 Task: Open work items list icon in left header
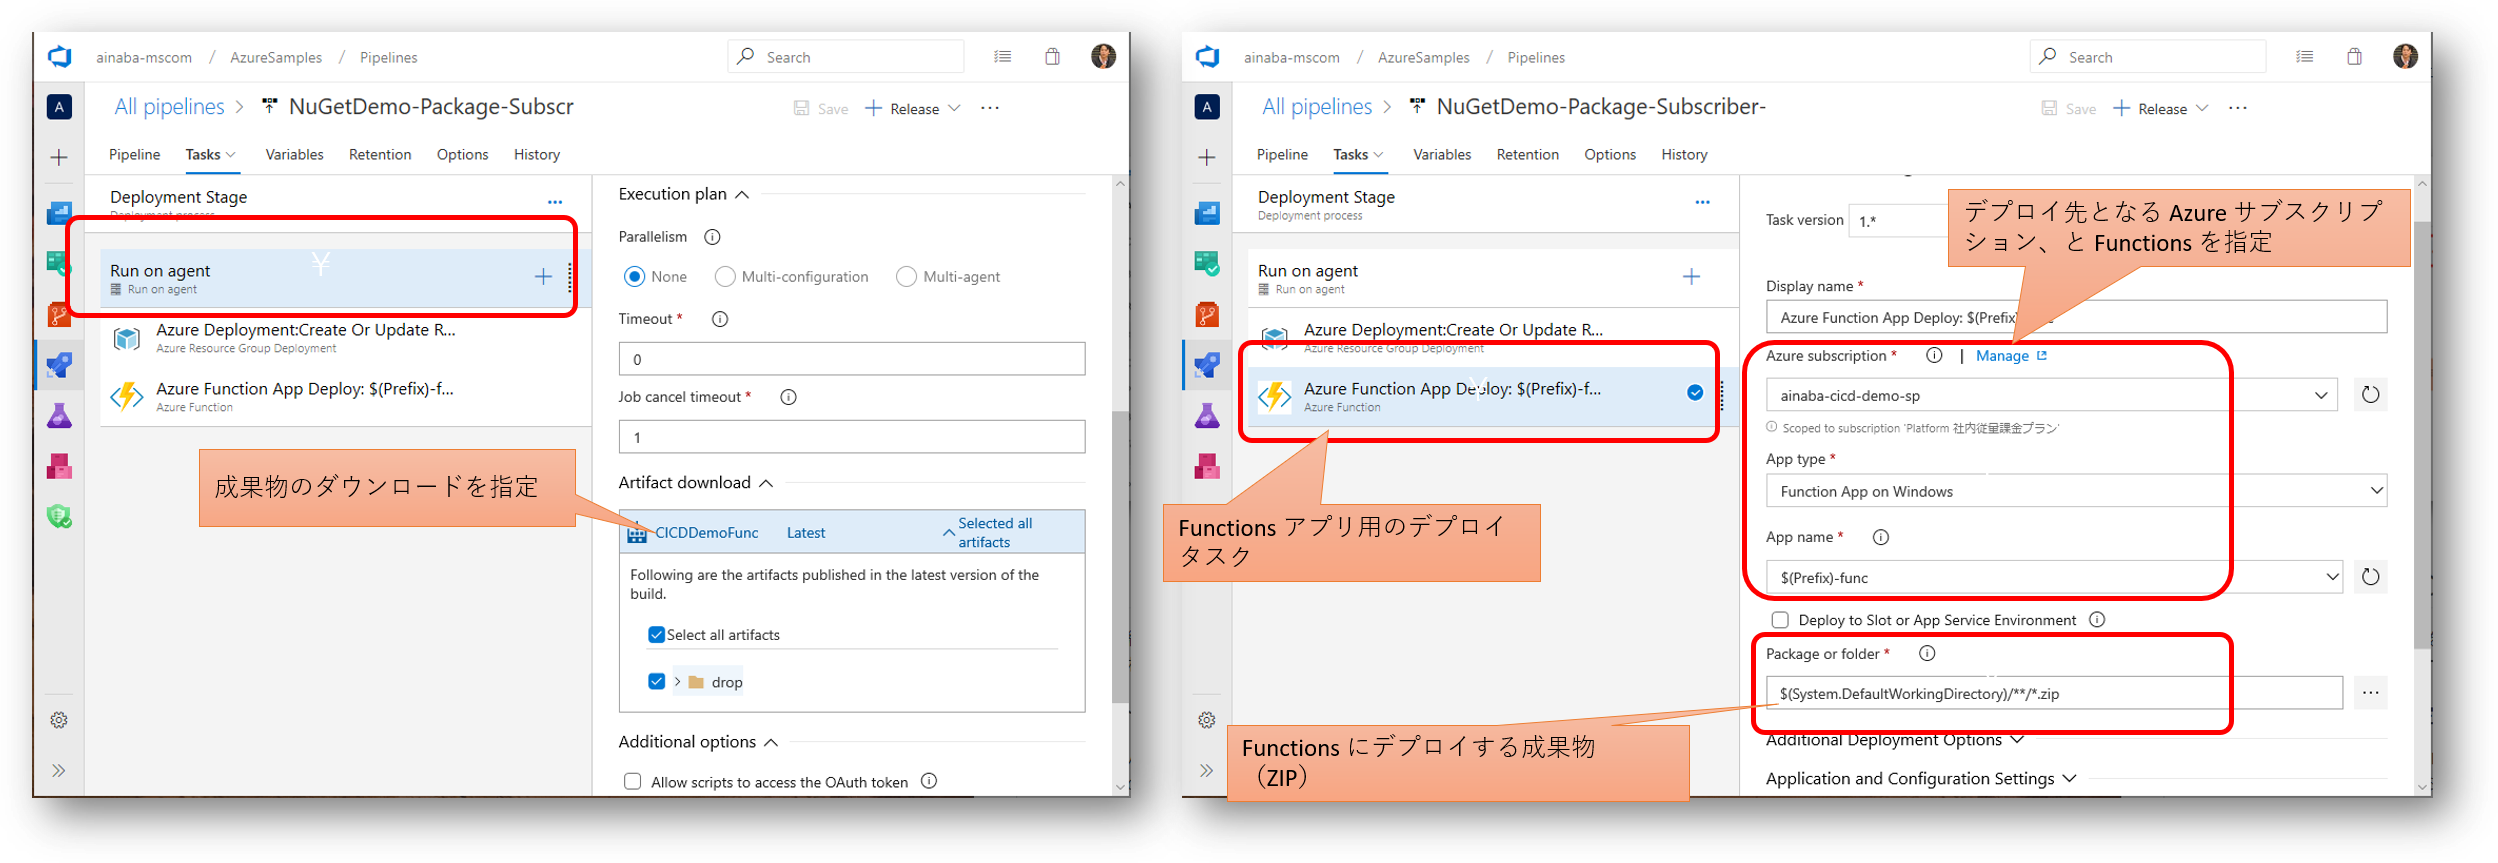1002,57
